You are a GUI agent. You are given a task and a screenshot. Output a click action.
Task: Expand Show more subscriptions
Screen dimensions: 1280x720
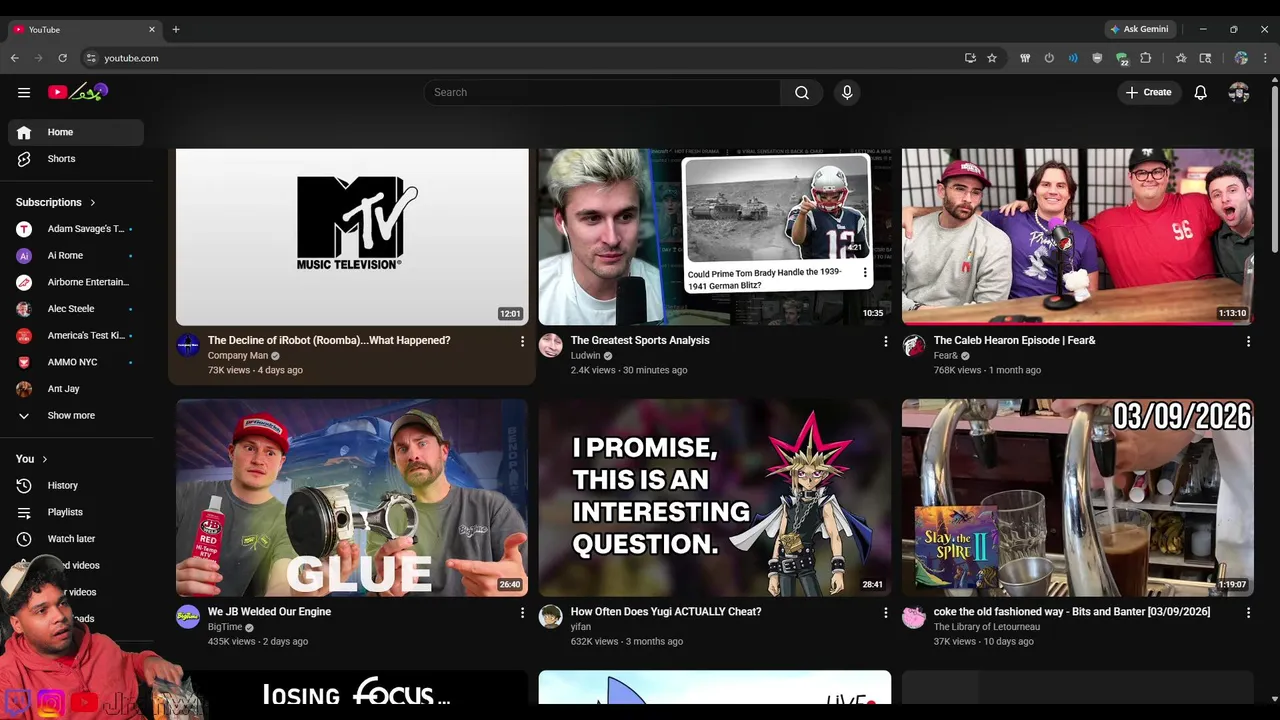tap(76, 415)
